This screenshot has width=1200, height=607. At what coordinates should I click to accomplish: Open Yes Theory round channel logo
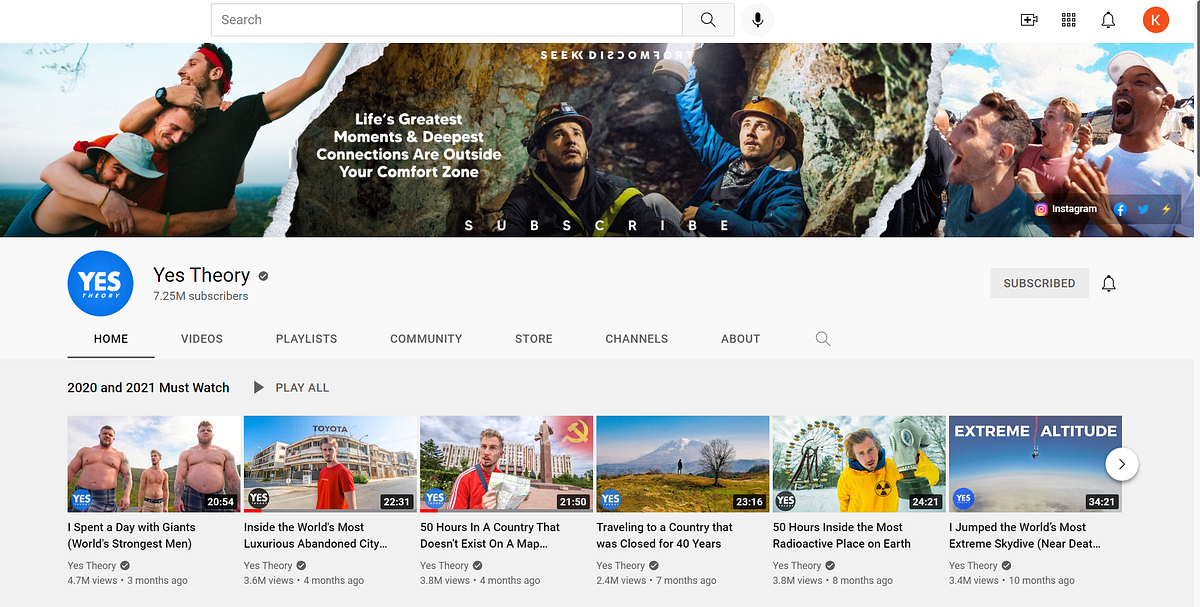click(100, 283)
